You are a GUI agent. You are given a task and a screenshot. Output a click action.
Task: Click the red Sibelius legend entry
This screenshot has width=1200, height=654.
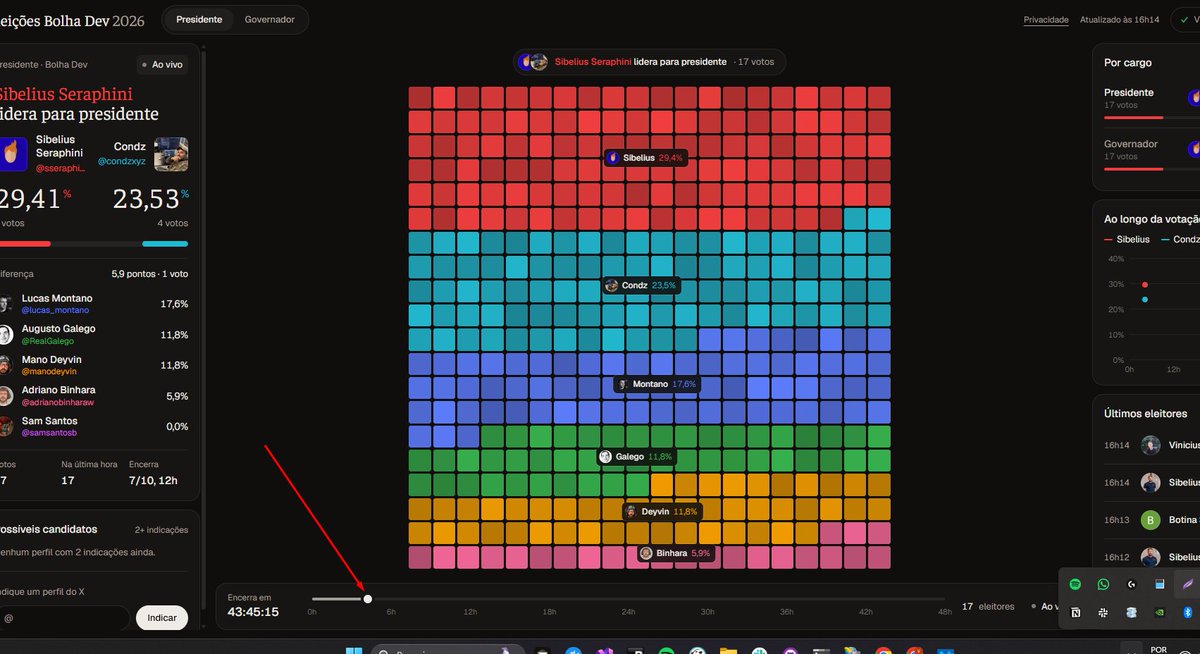point(1127,239)
